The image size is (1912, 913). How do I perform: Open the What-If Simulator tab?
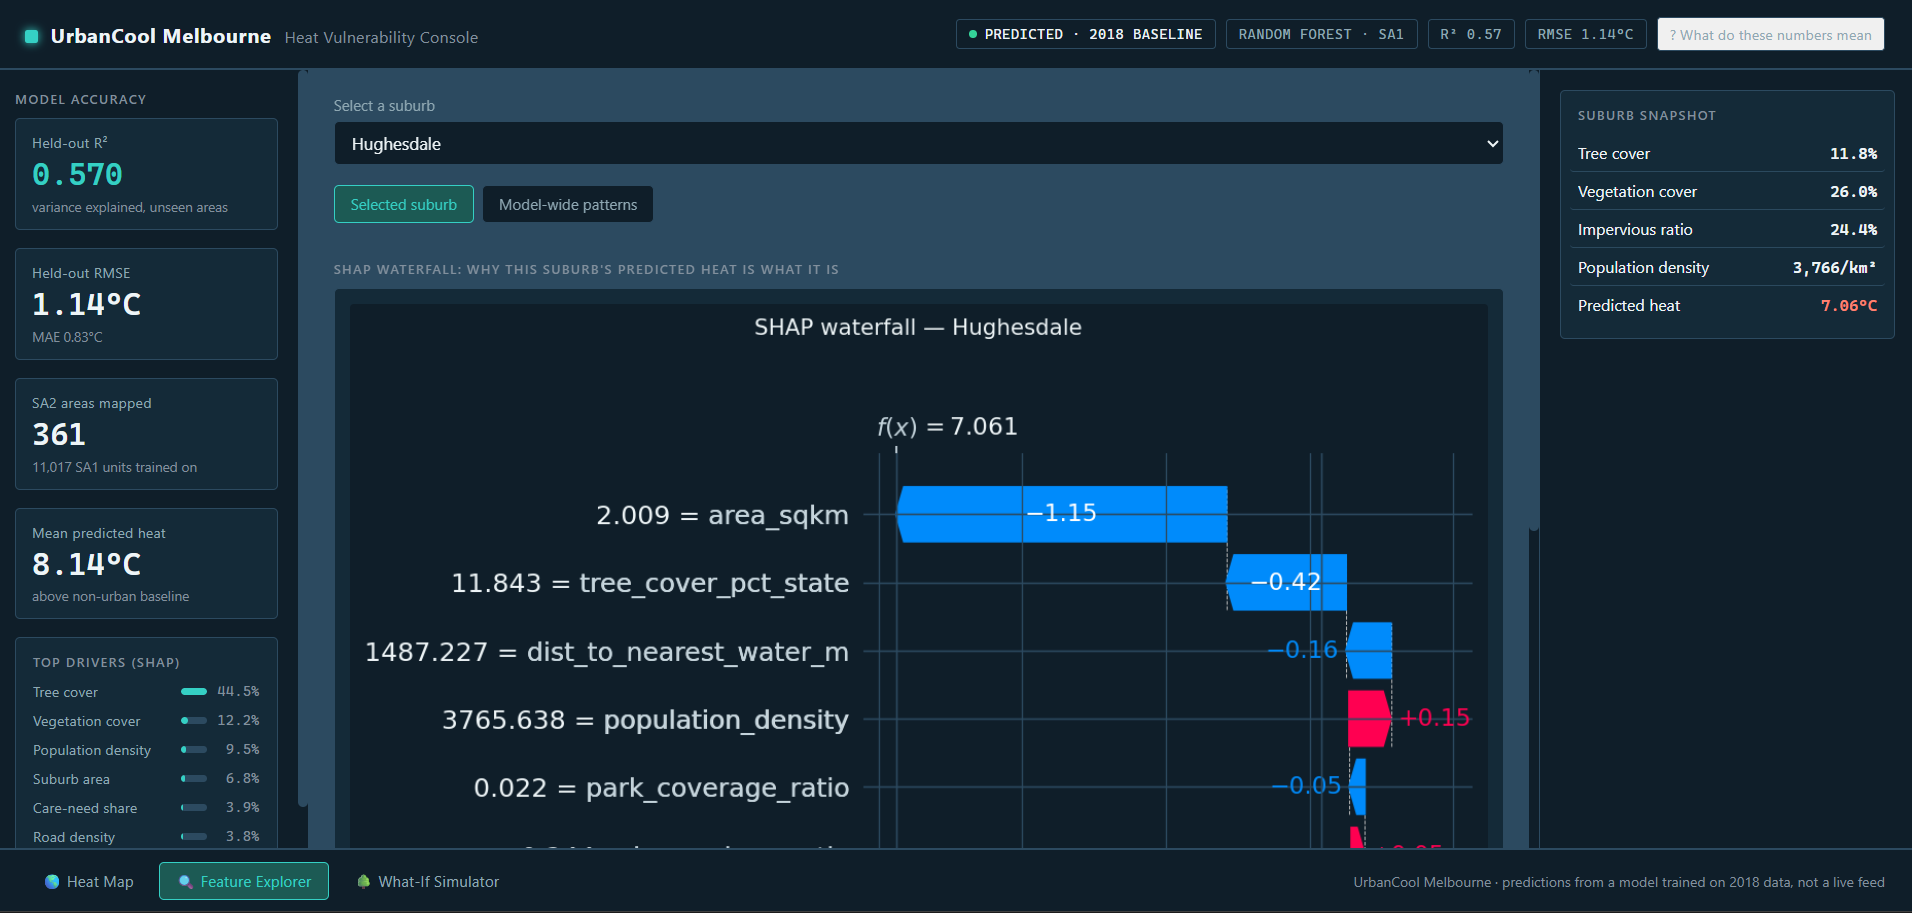pos(428,882)
